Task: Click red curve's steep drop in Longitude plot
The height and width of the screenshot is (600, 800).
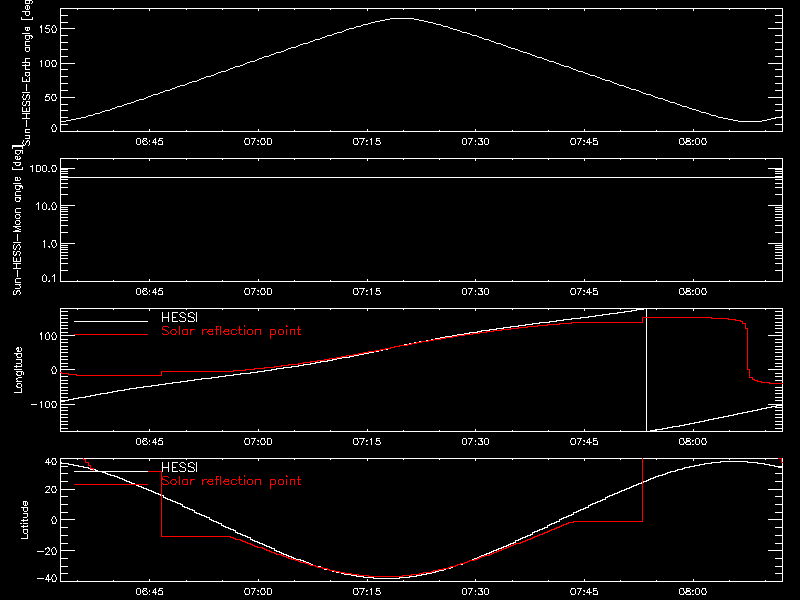Action: (x=747, y=349)
